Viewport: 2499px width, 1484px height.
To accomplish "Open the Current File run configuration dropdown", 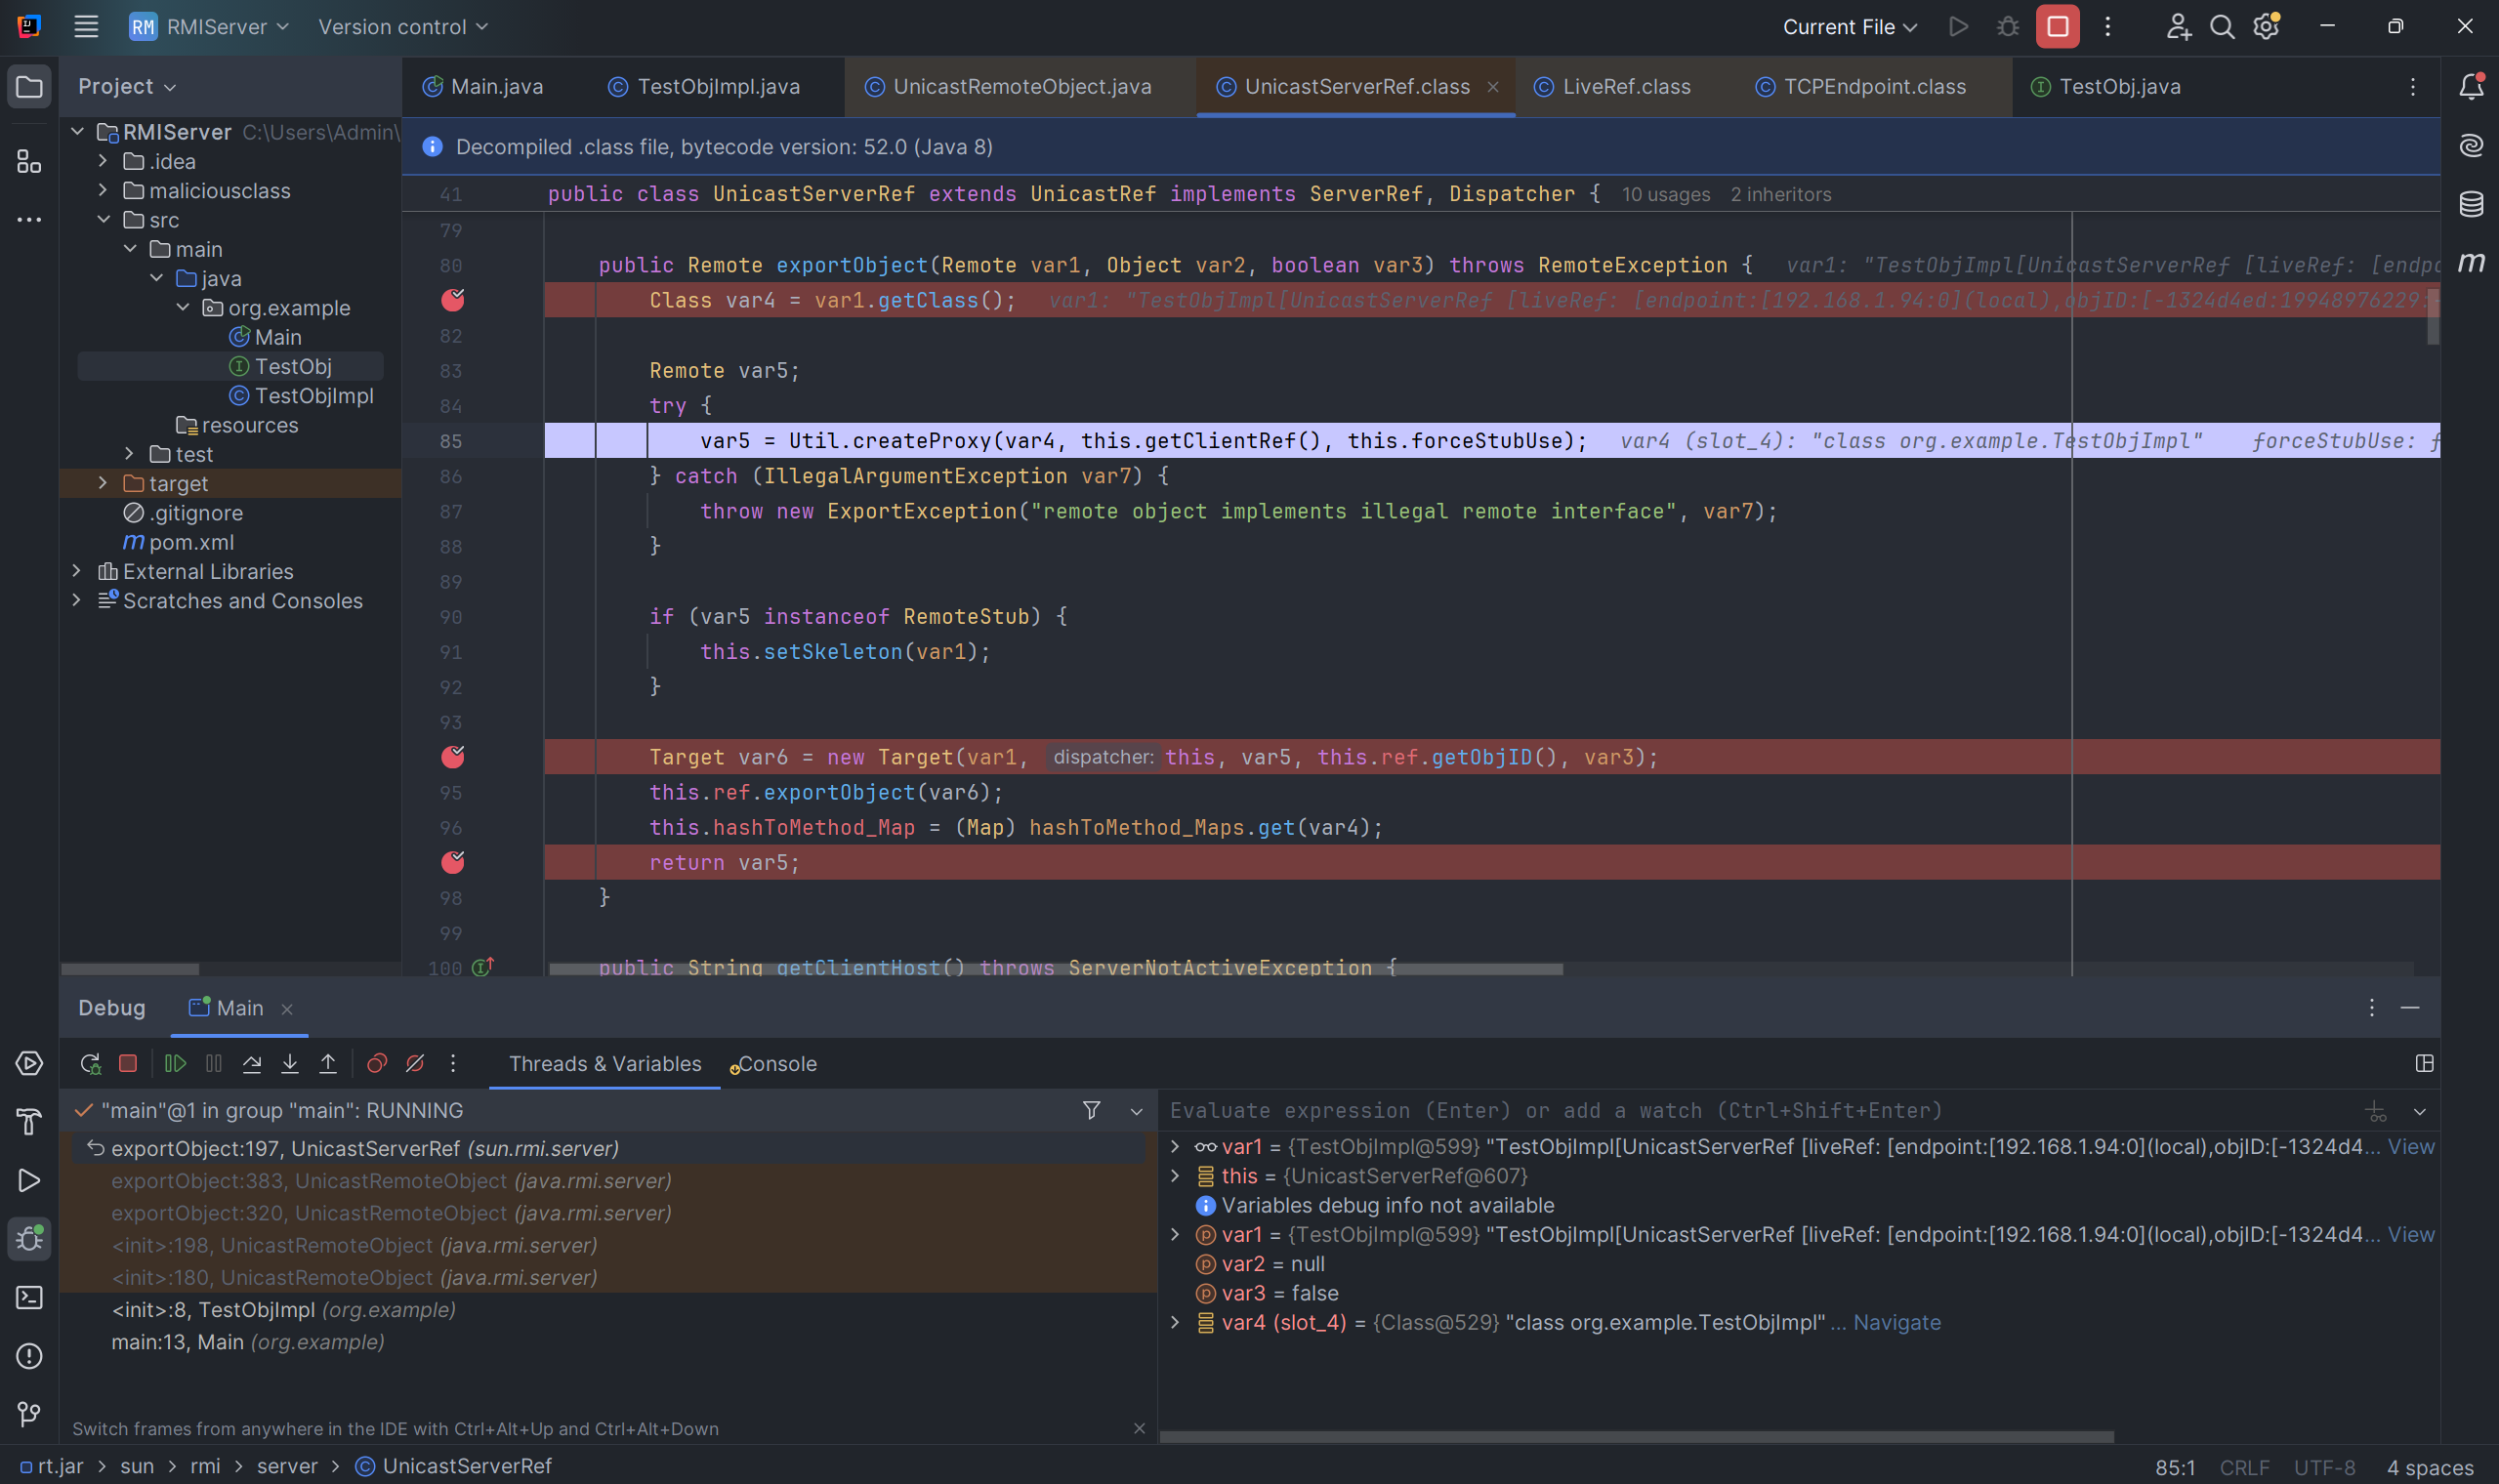I will coord(1850,27).
